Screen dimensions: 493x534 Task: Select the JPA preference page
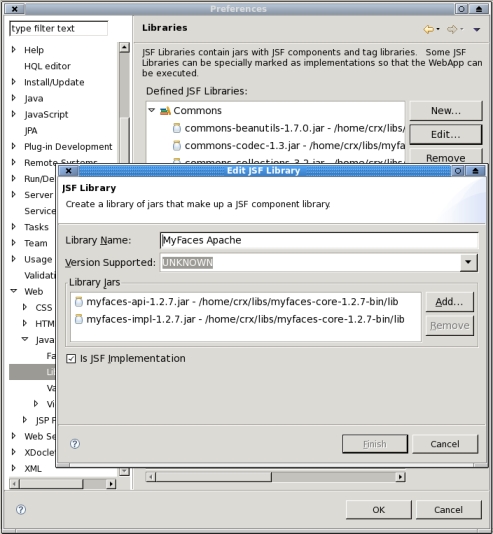point(31,131)
